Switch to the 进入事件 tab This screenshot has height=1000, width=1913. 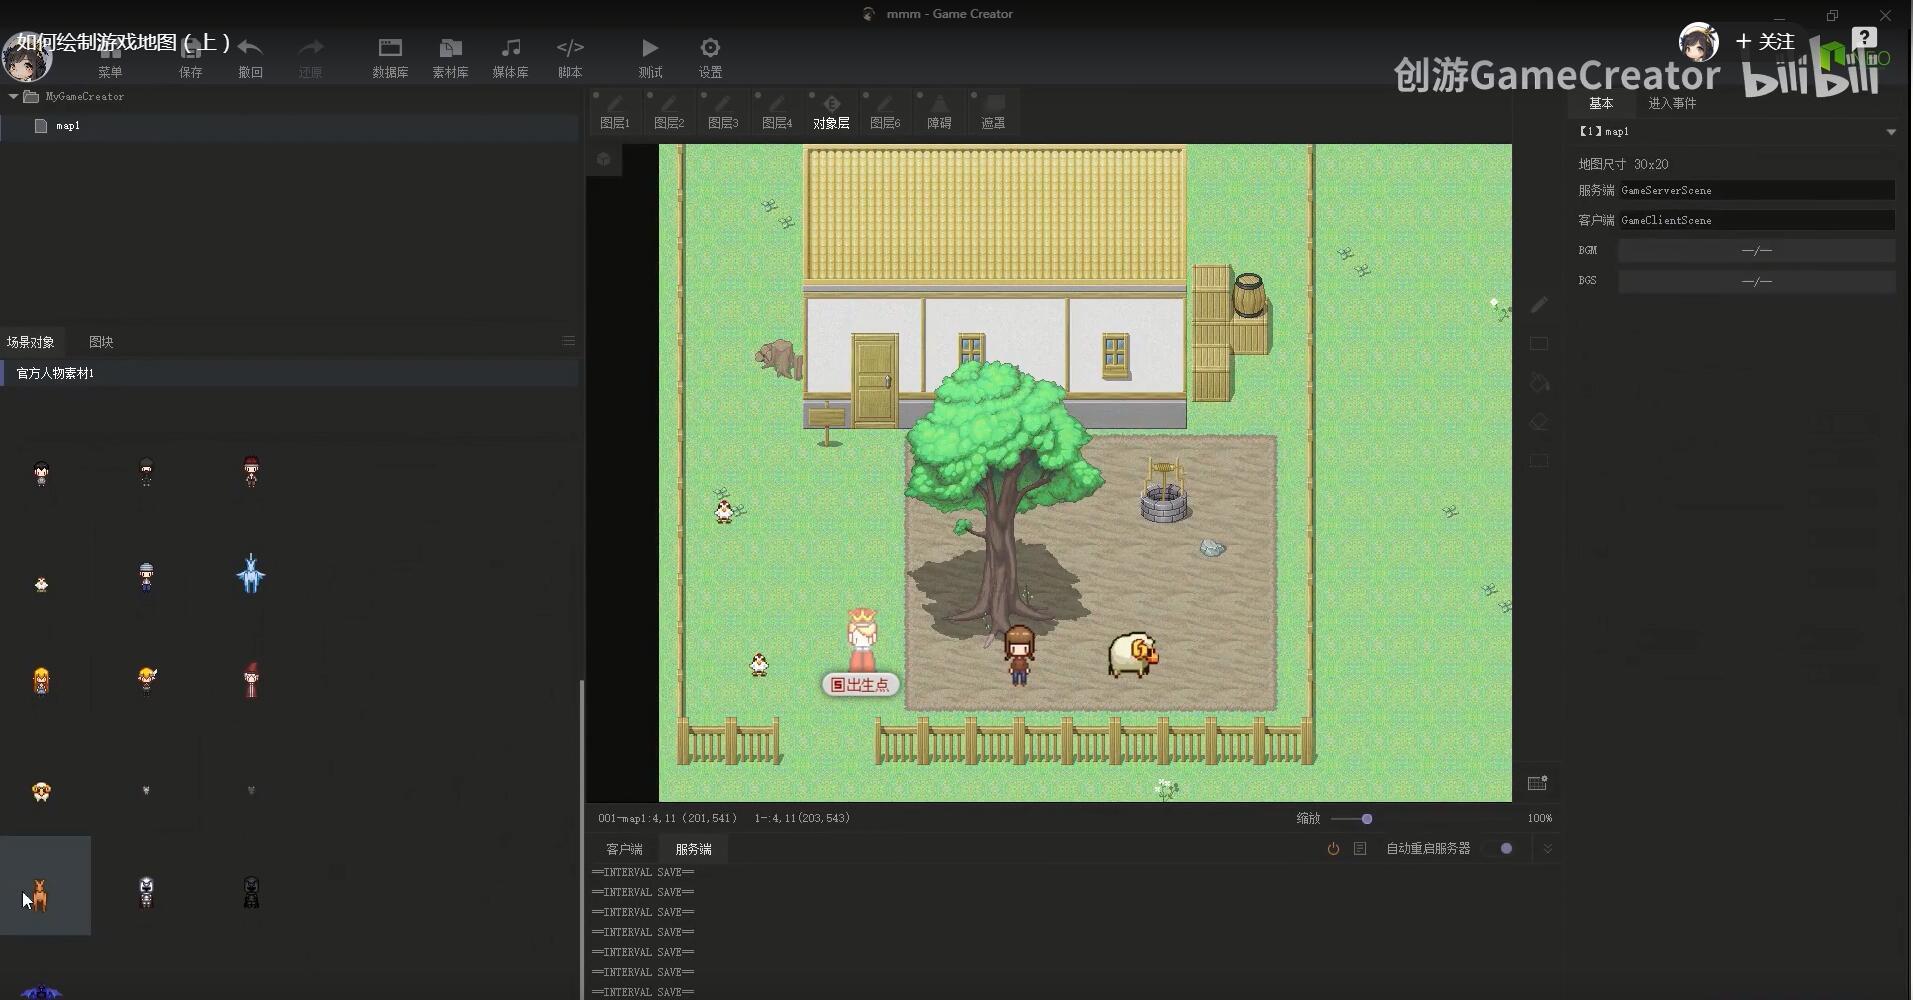1671,104
